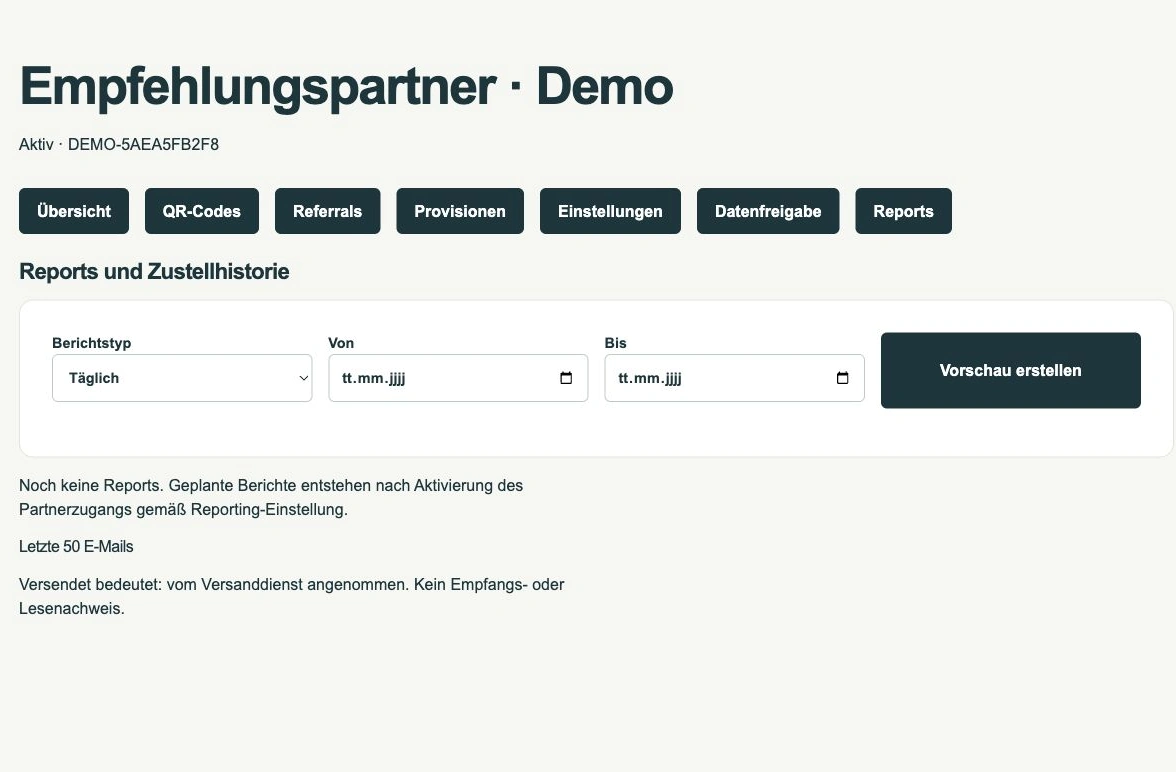Viewport: 1176px width, 772px height.
Task: Click the Noch keine Reports notice text
Action: point(271,497)
